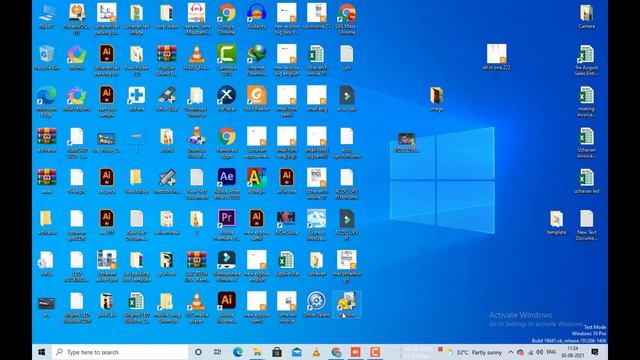The width and height of the screenshot is (640, 360).
Task: Select the blue plus dr.fone shortcut
Action: coord(136,99)
